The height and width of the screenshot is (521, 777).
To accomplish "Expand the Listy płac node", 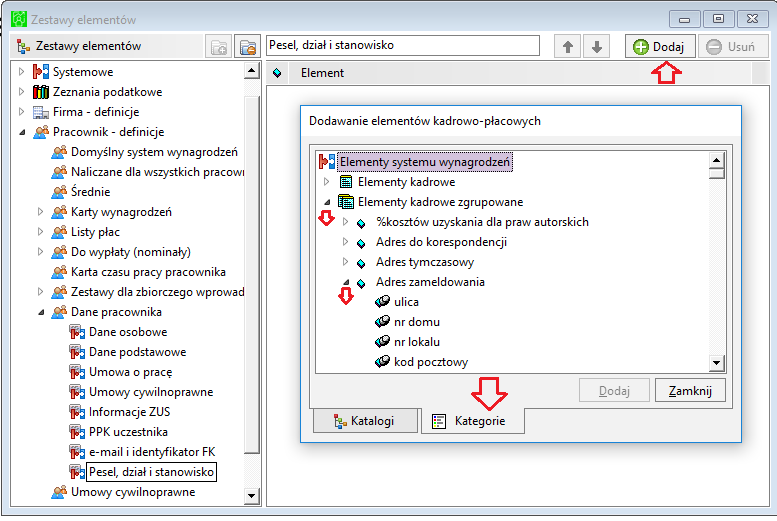I will (40, 232).
